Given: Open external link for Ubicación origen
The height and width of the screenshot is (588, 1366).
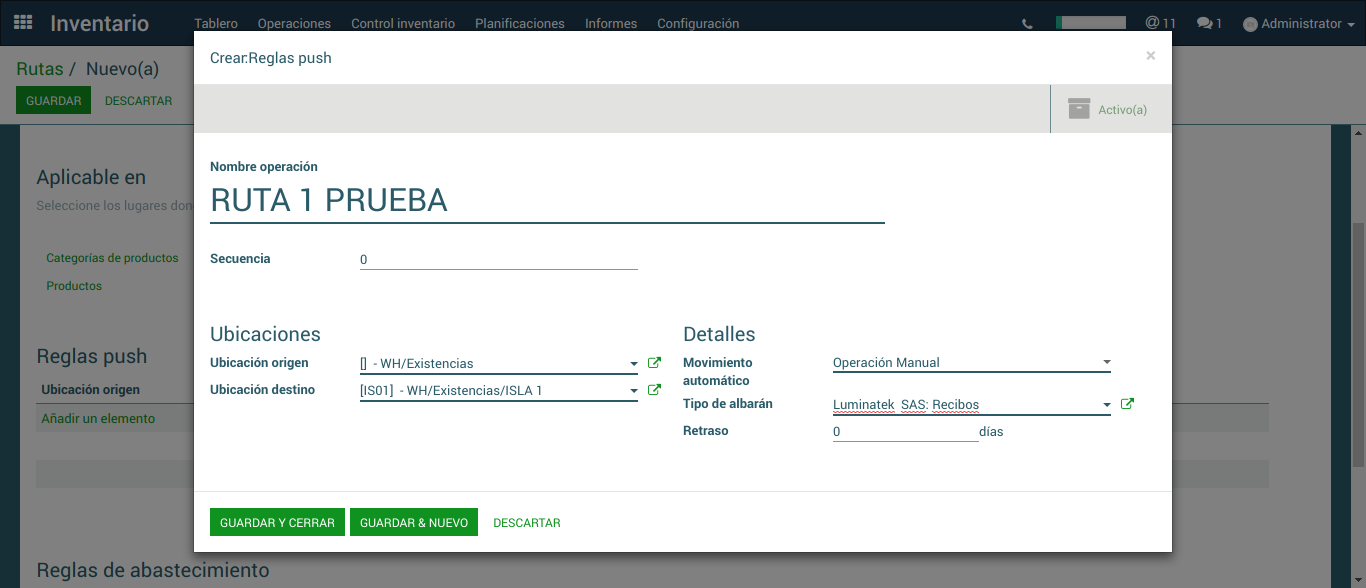Looking at the screenshot, I should click(654, 363).
